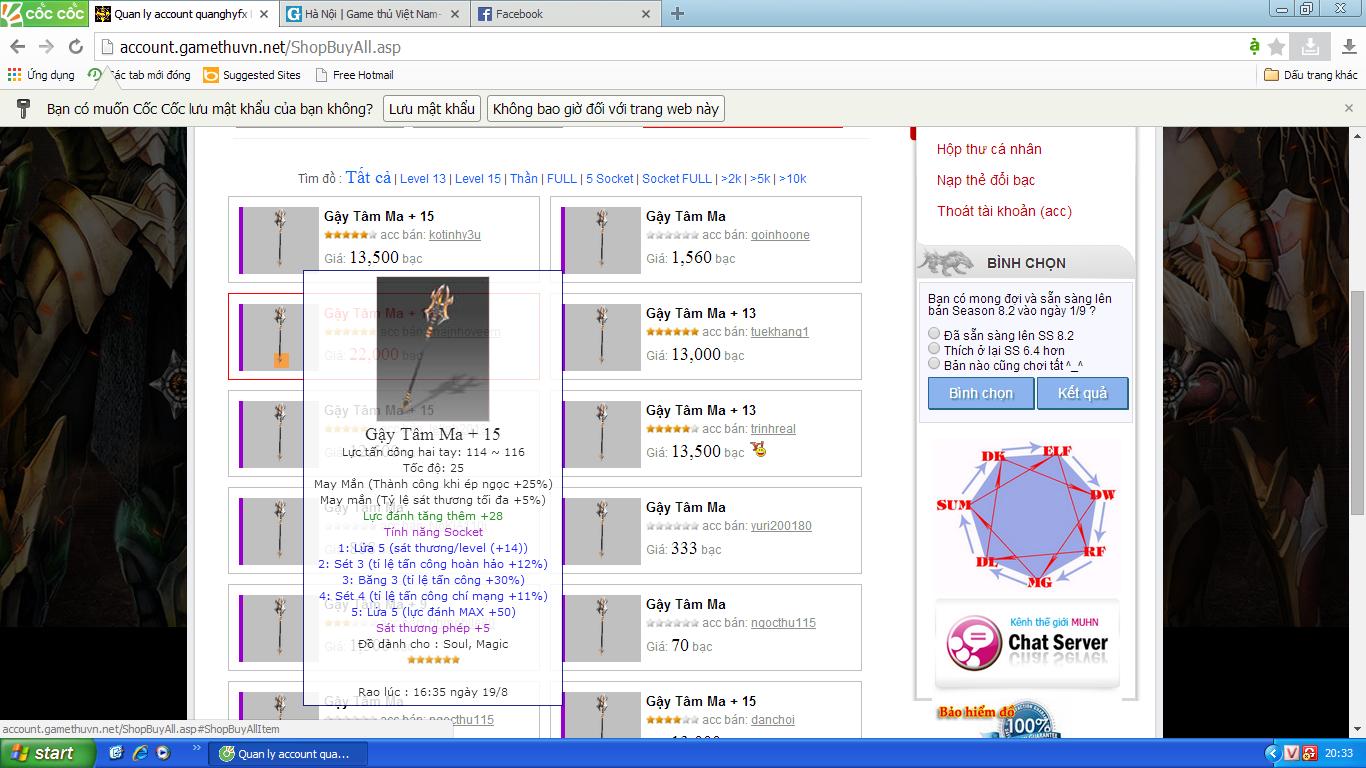Image resolution: width=1366 pixels, height=768 pixels.
Task: Click the Show Desktop quick launch icon
Action: point(117,753)
